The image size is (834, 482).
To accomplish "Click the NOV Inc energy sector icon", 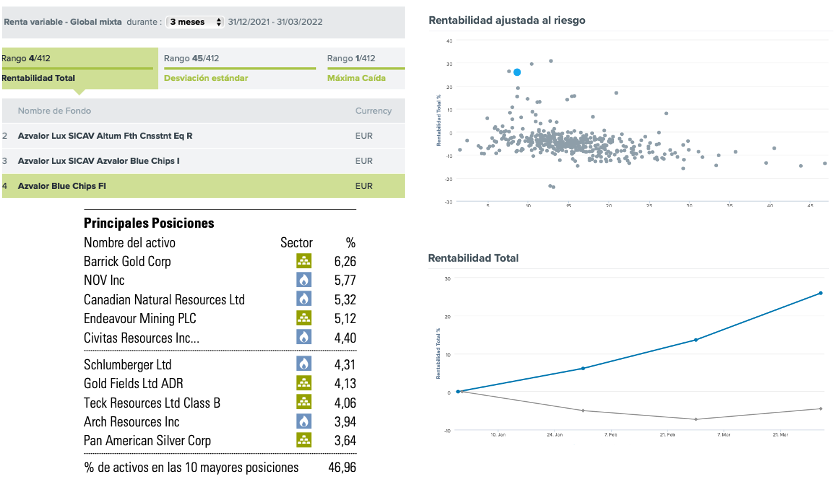I will pos(303,280).
